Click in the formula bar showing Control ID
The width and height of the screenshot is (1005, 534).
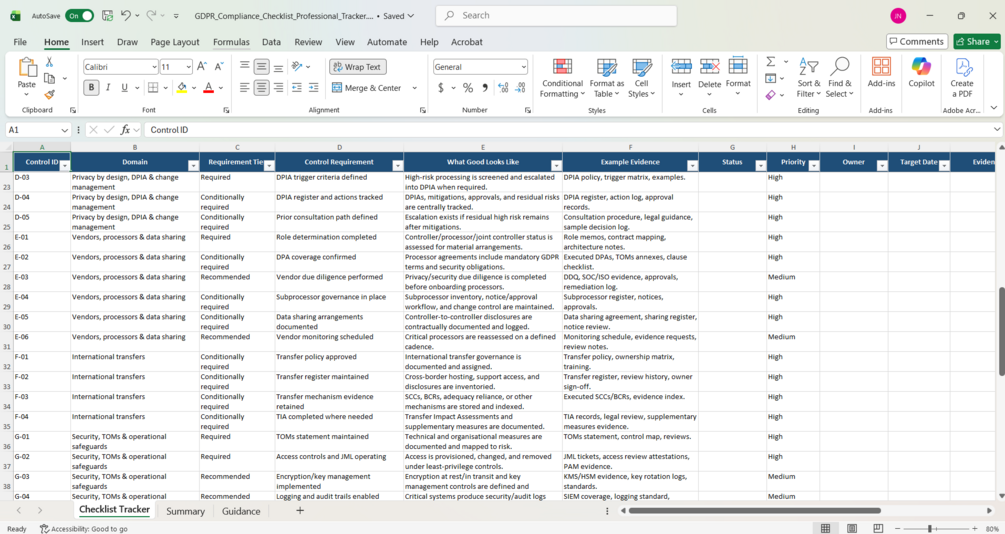(568, 130)
